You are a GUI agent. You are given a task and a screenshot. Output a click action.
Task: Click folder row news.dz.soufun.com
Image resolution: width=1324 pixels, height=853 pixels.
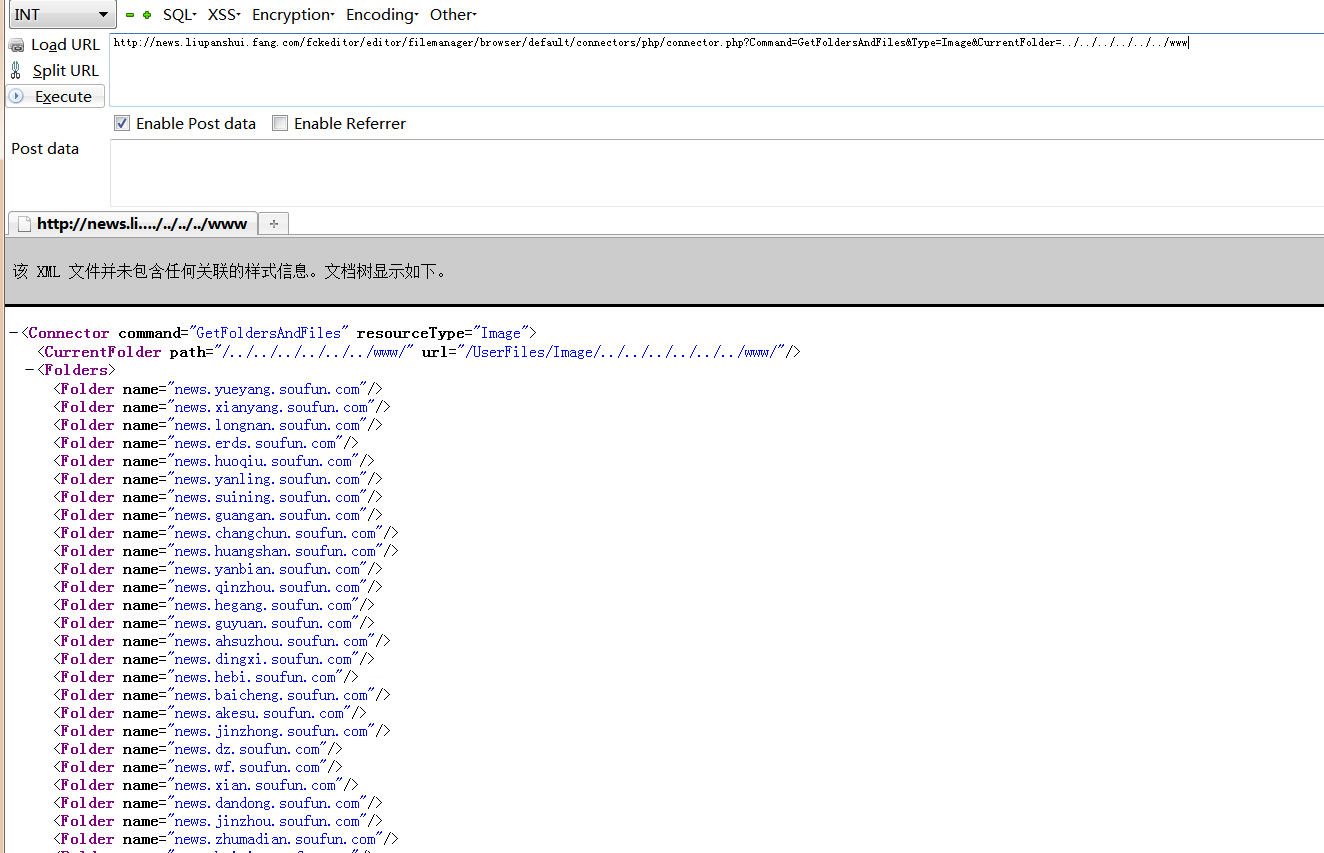point(198,749)
